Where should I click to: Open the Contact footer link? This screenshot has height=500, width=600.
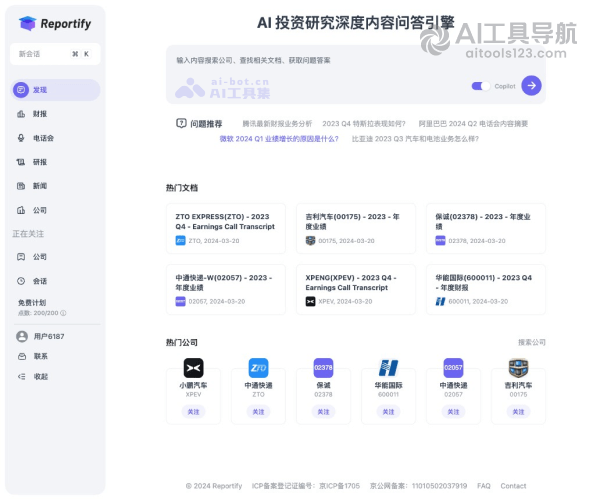(514, 486)
